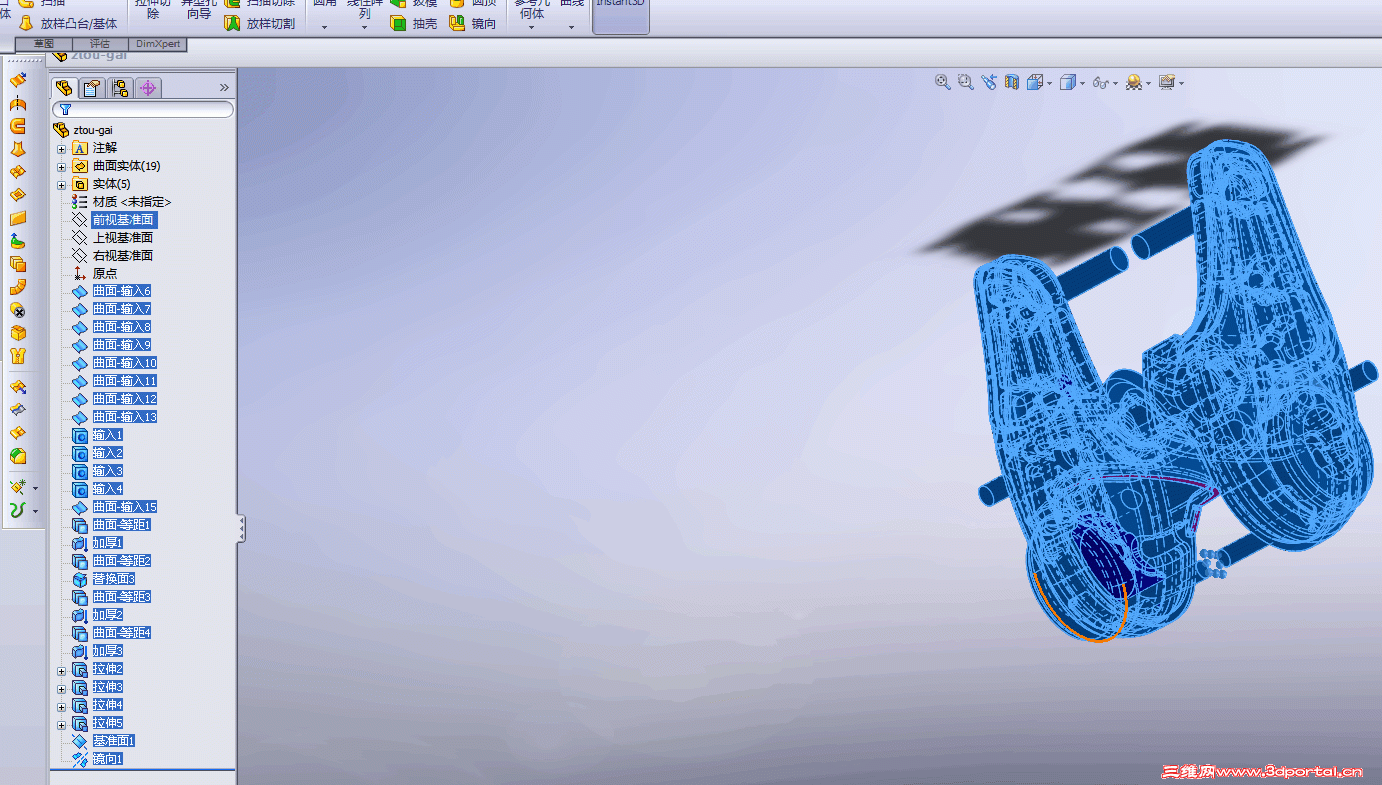Image resolution: width=1382 pixels, height=785 pixels.
Task: Click the Zoom to Fit magnifier icon
Action: point(943,82)
